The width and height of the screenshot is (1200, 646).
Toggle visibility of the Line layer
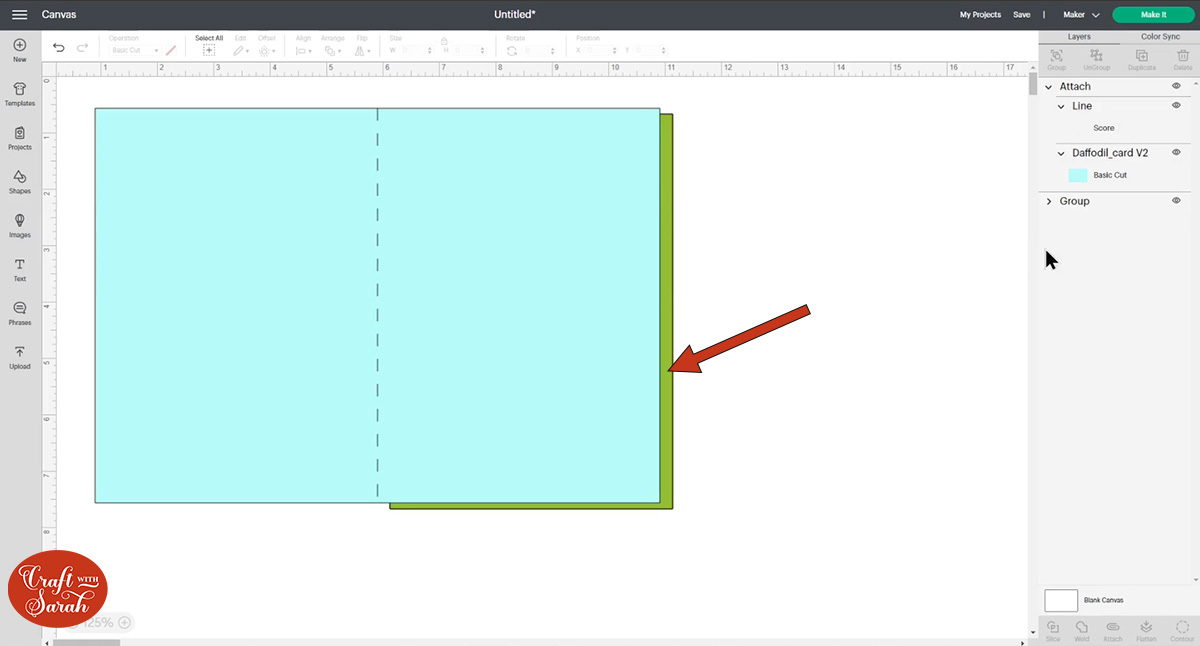[1176, 105]
